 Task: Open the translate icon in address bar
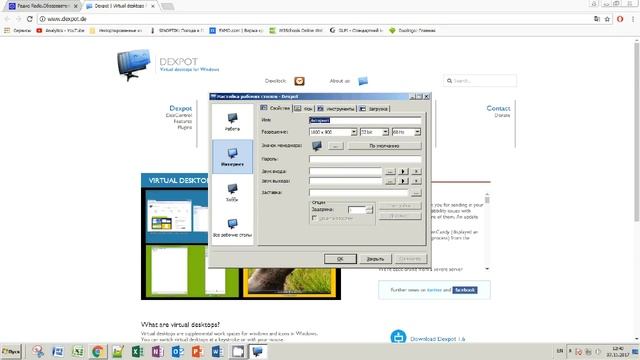tap(597, 19)
